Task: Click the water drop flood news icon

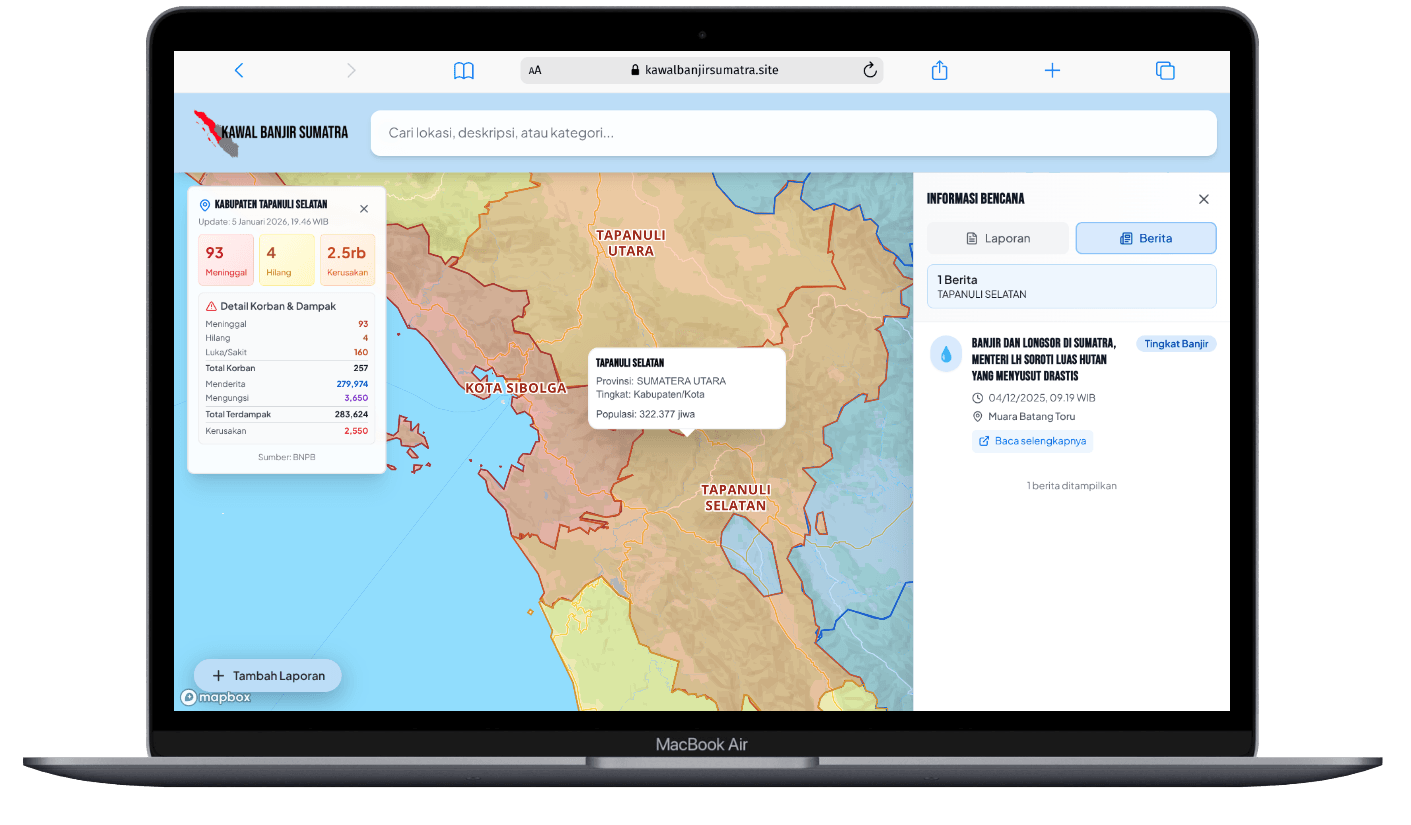Action: 945,354
